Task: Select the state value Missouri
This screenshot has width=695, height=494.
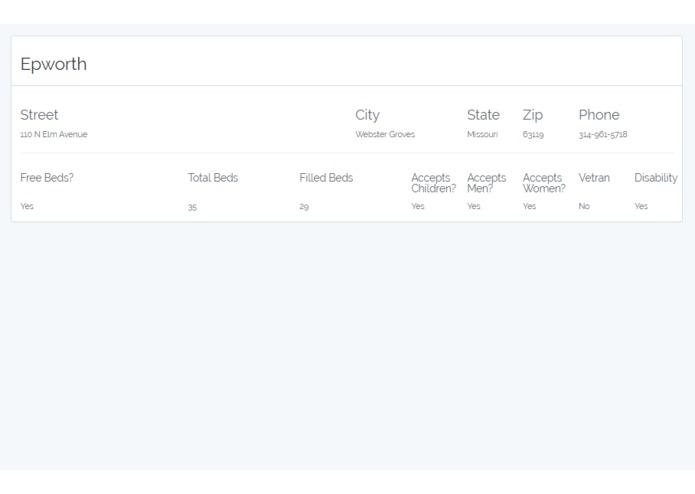Action: 482,134
